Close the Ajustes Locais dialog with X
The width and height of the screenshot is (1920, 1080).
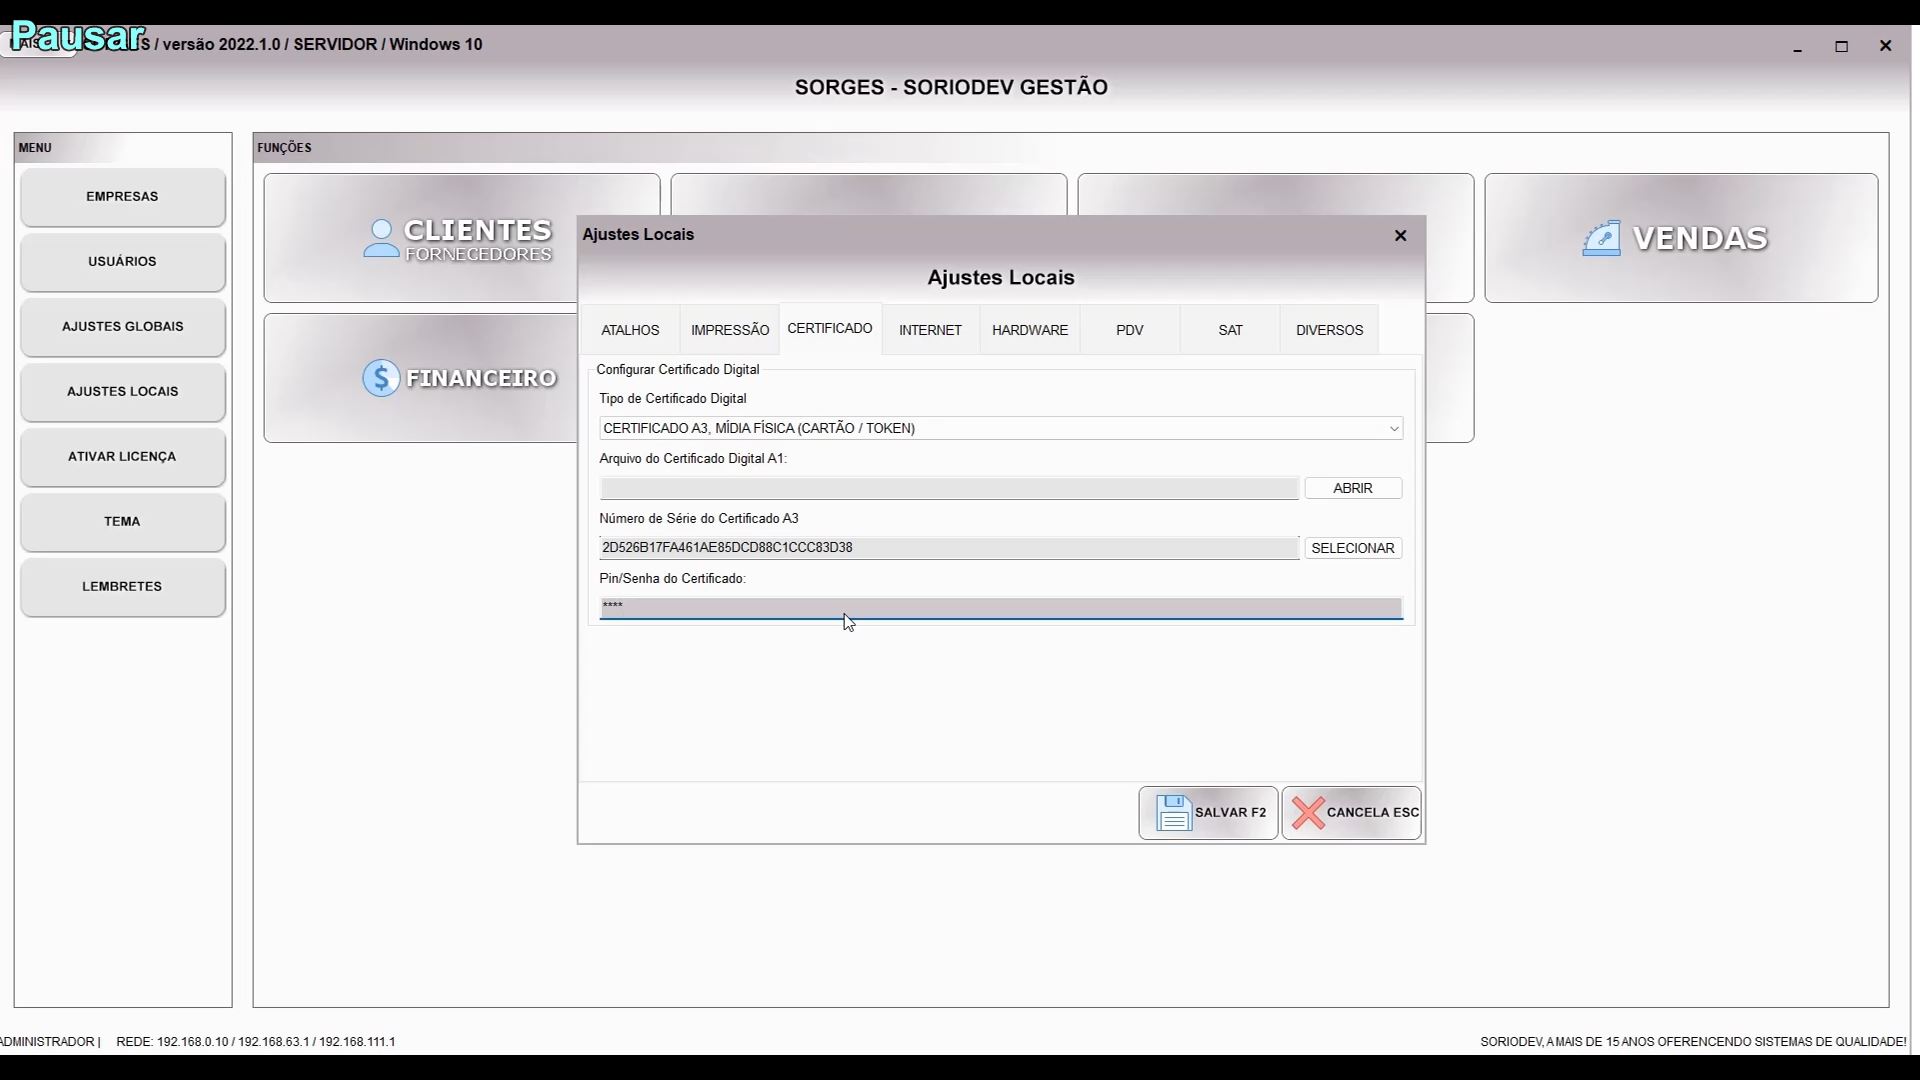tap(1400, 235)
